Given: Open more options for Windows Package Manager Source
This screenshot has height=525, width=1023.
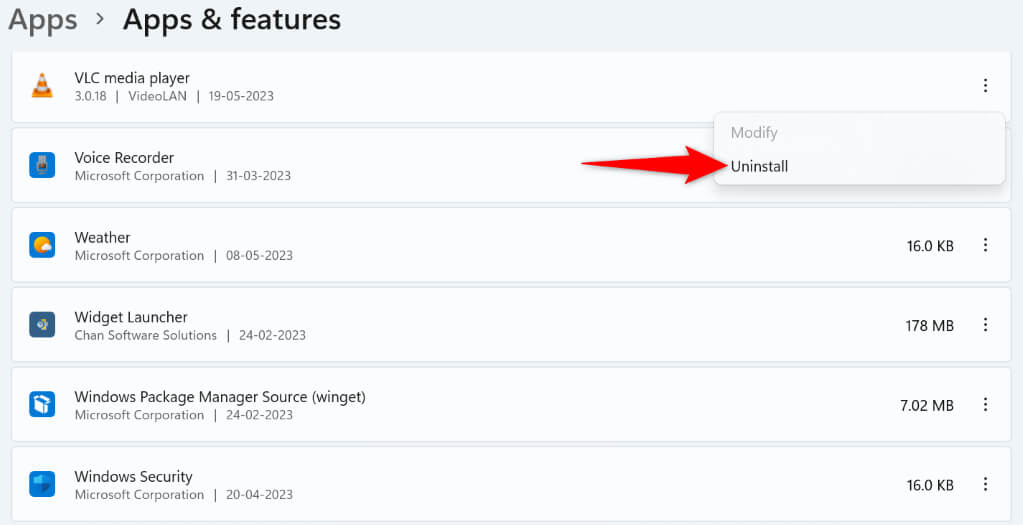Looking at the screenshot, I should click(x=985, y=405).
